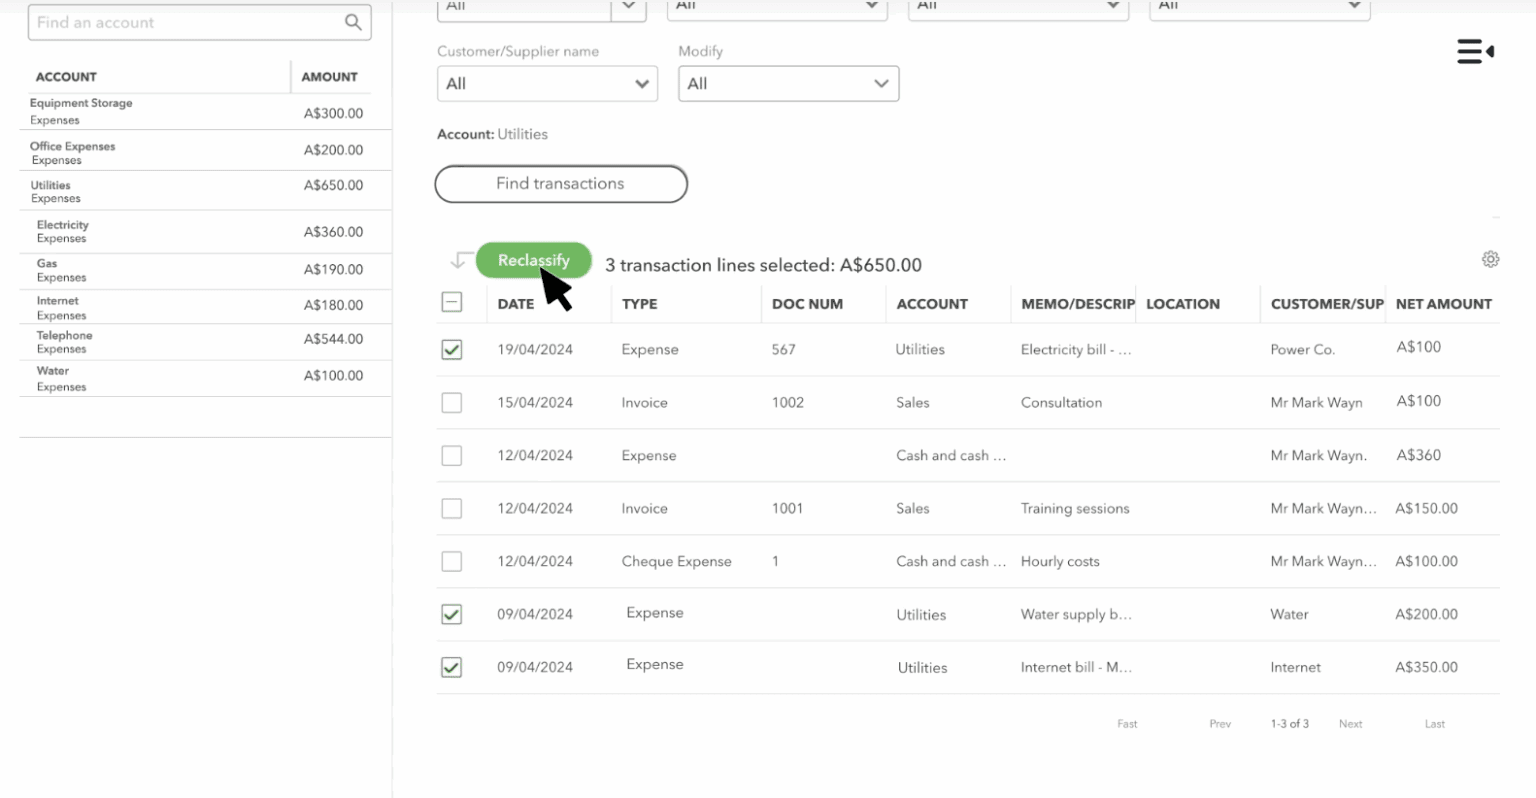Viewport: 1536px width, 798px height.
Task: Click the magnifier in Find an account
Action: pyautogui.click(x=353, y=21)
